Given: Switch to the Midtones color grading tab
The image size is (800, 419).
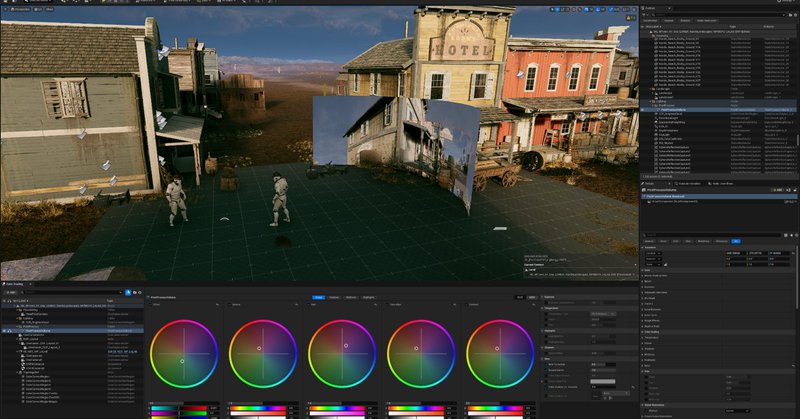Looking at the screenshot, I should (x=351, y=297).
